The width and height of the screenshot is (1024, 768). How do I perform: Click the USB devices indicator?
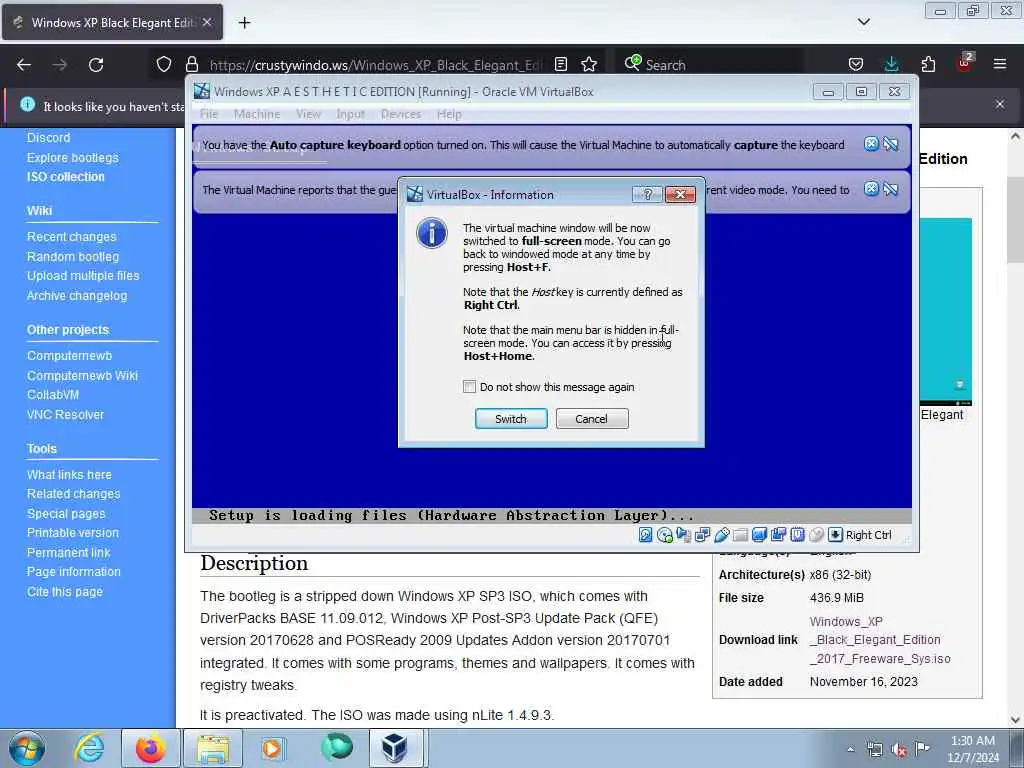(x=722, y=535)
